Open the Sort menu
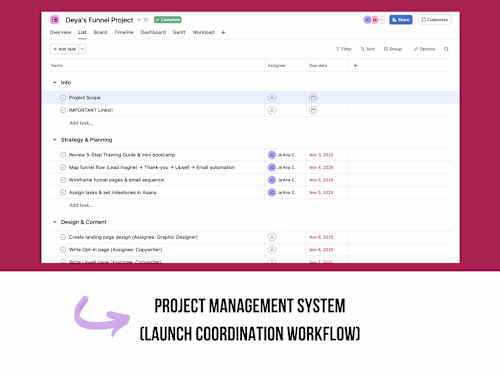500x375 pixels. 368,49
